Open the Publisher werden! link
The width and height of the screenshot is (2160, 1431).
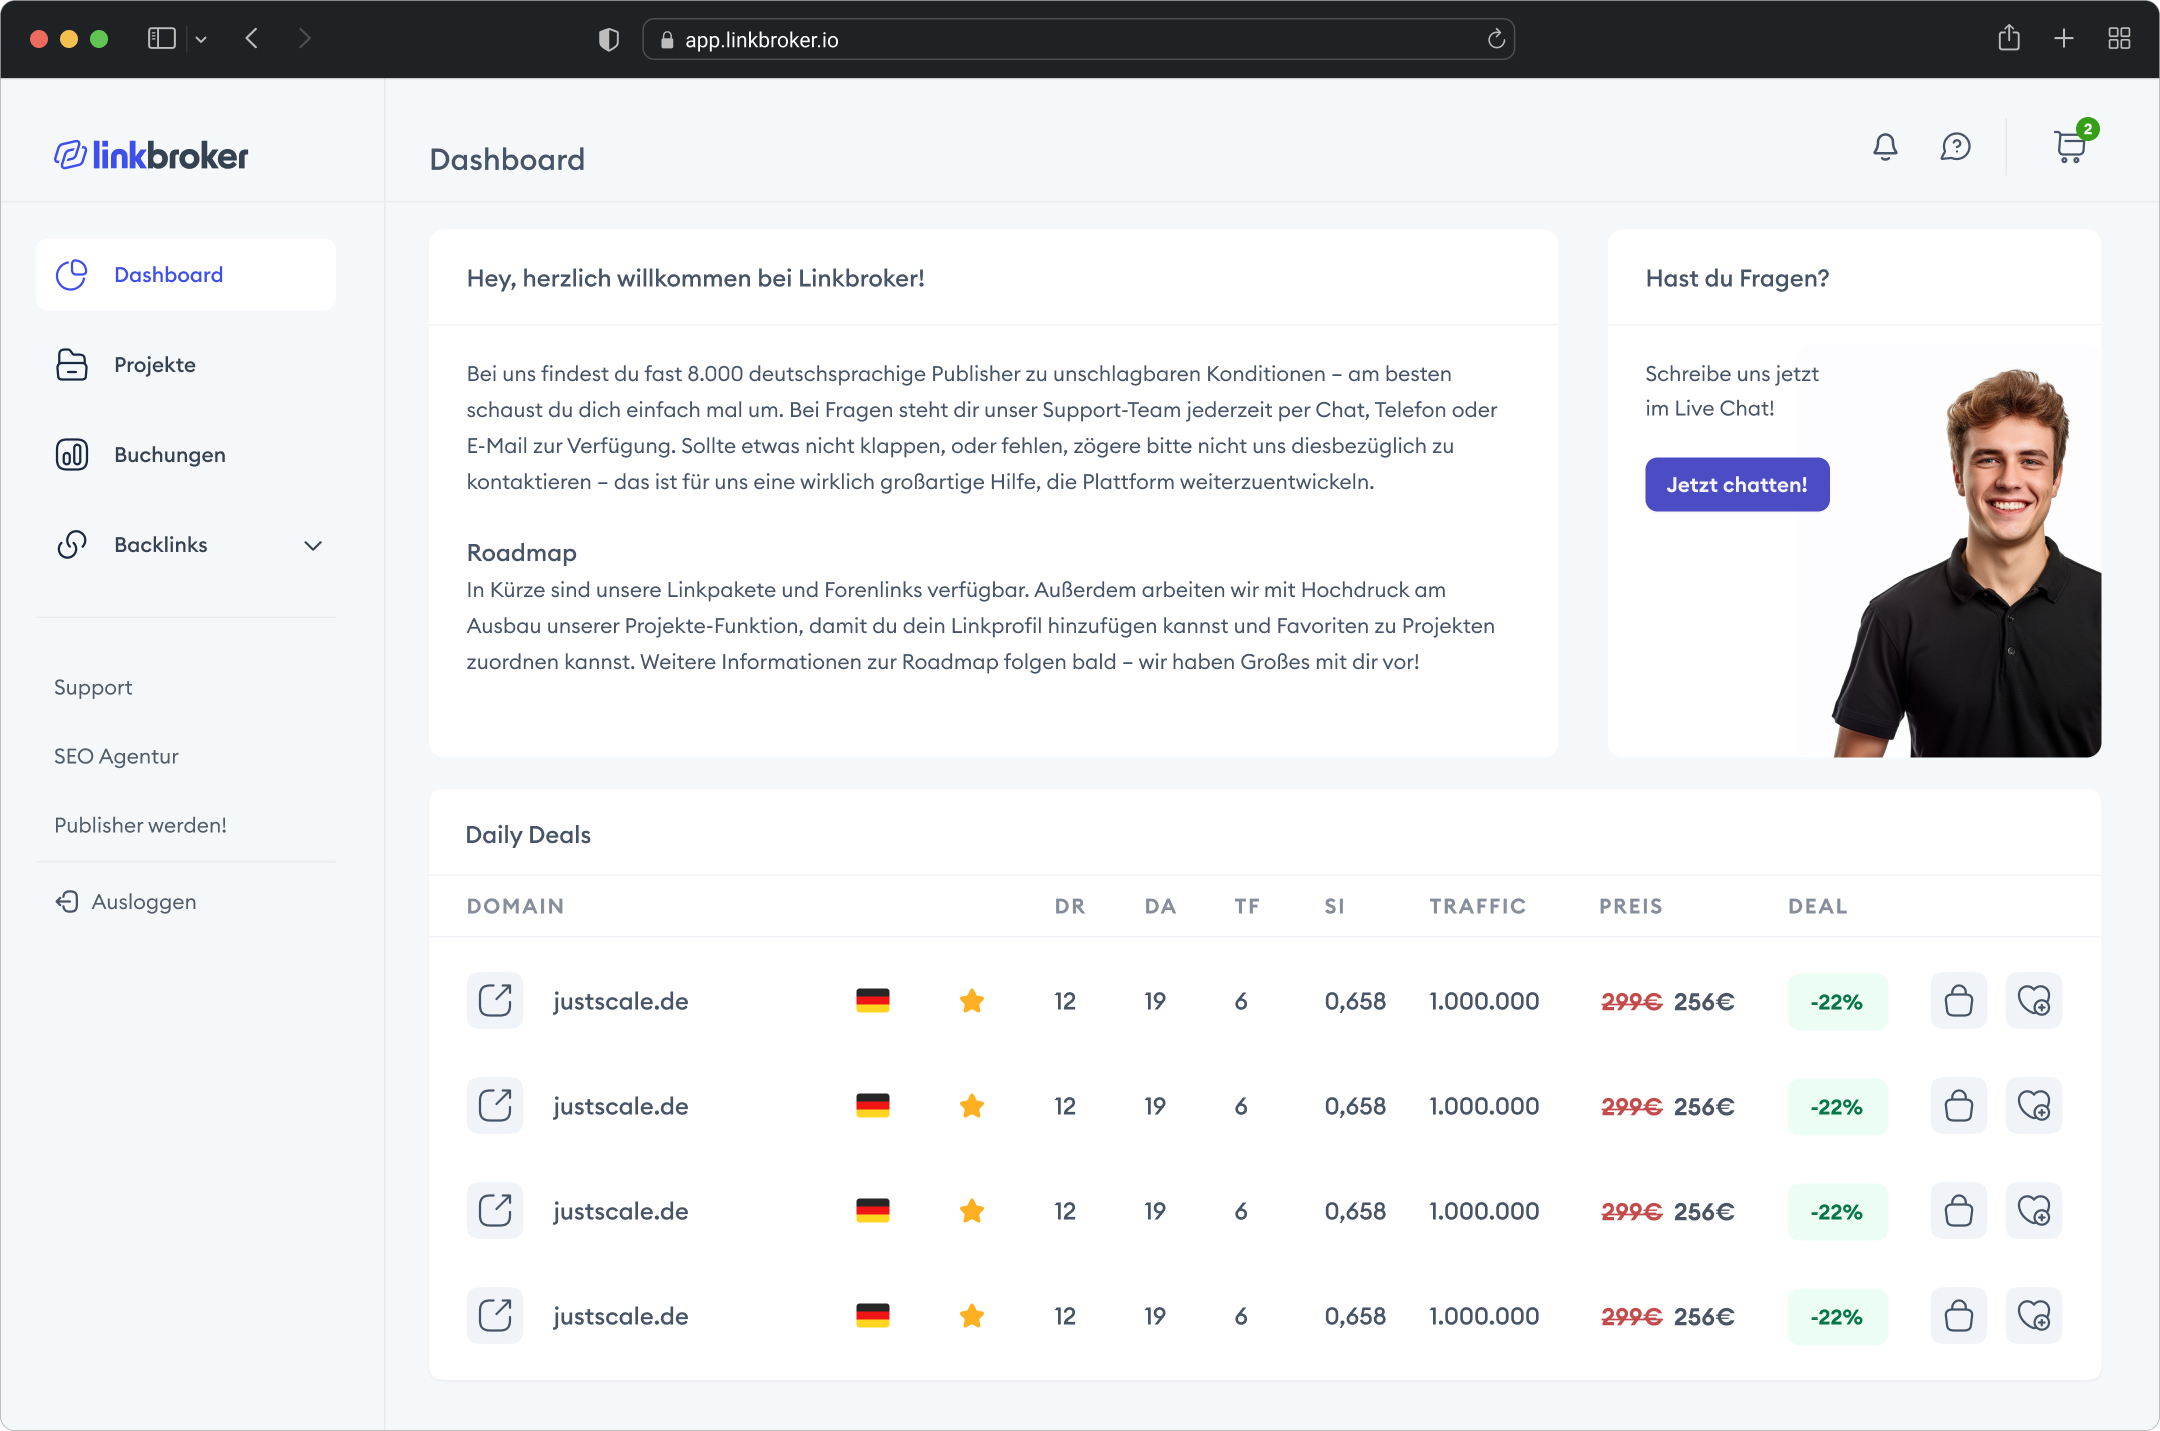[140, 825]
